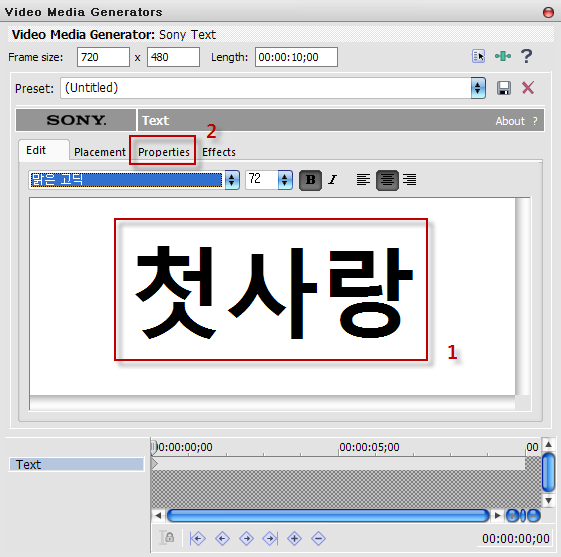Click the font name field 맑은 고딕
This screenshot has width=561, height=557.
click(x=126, y=180)
